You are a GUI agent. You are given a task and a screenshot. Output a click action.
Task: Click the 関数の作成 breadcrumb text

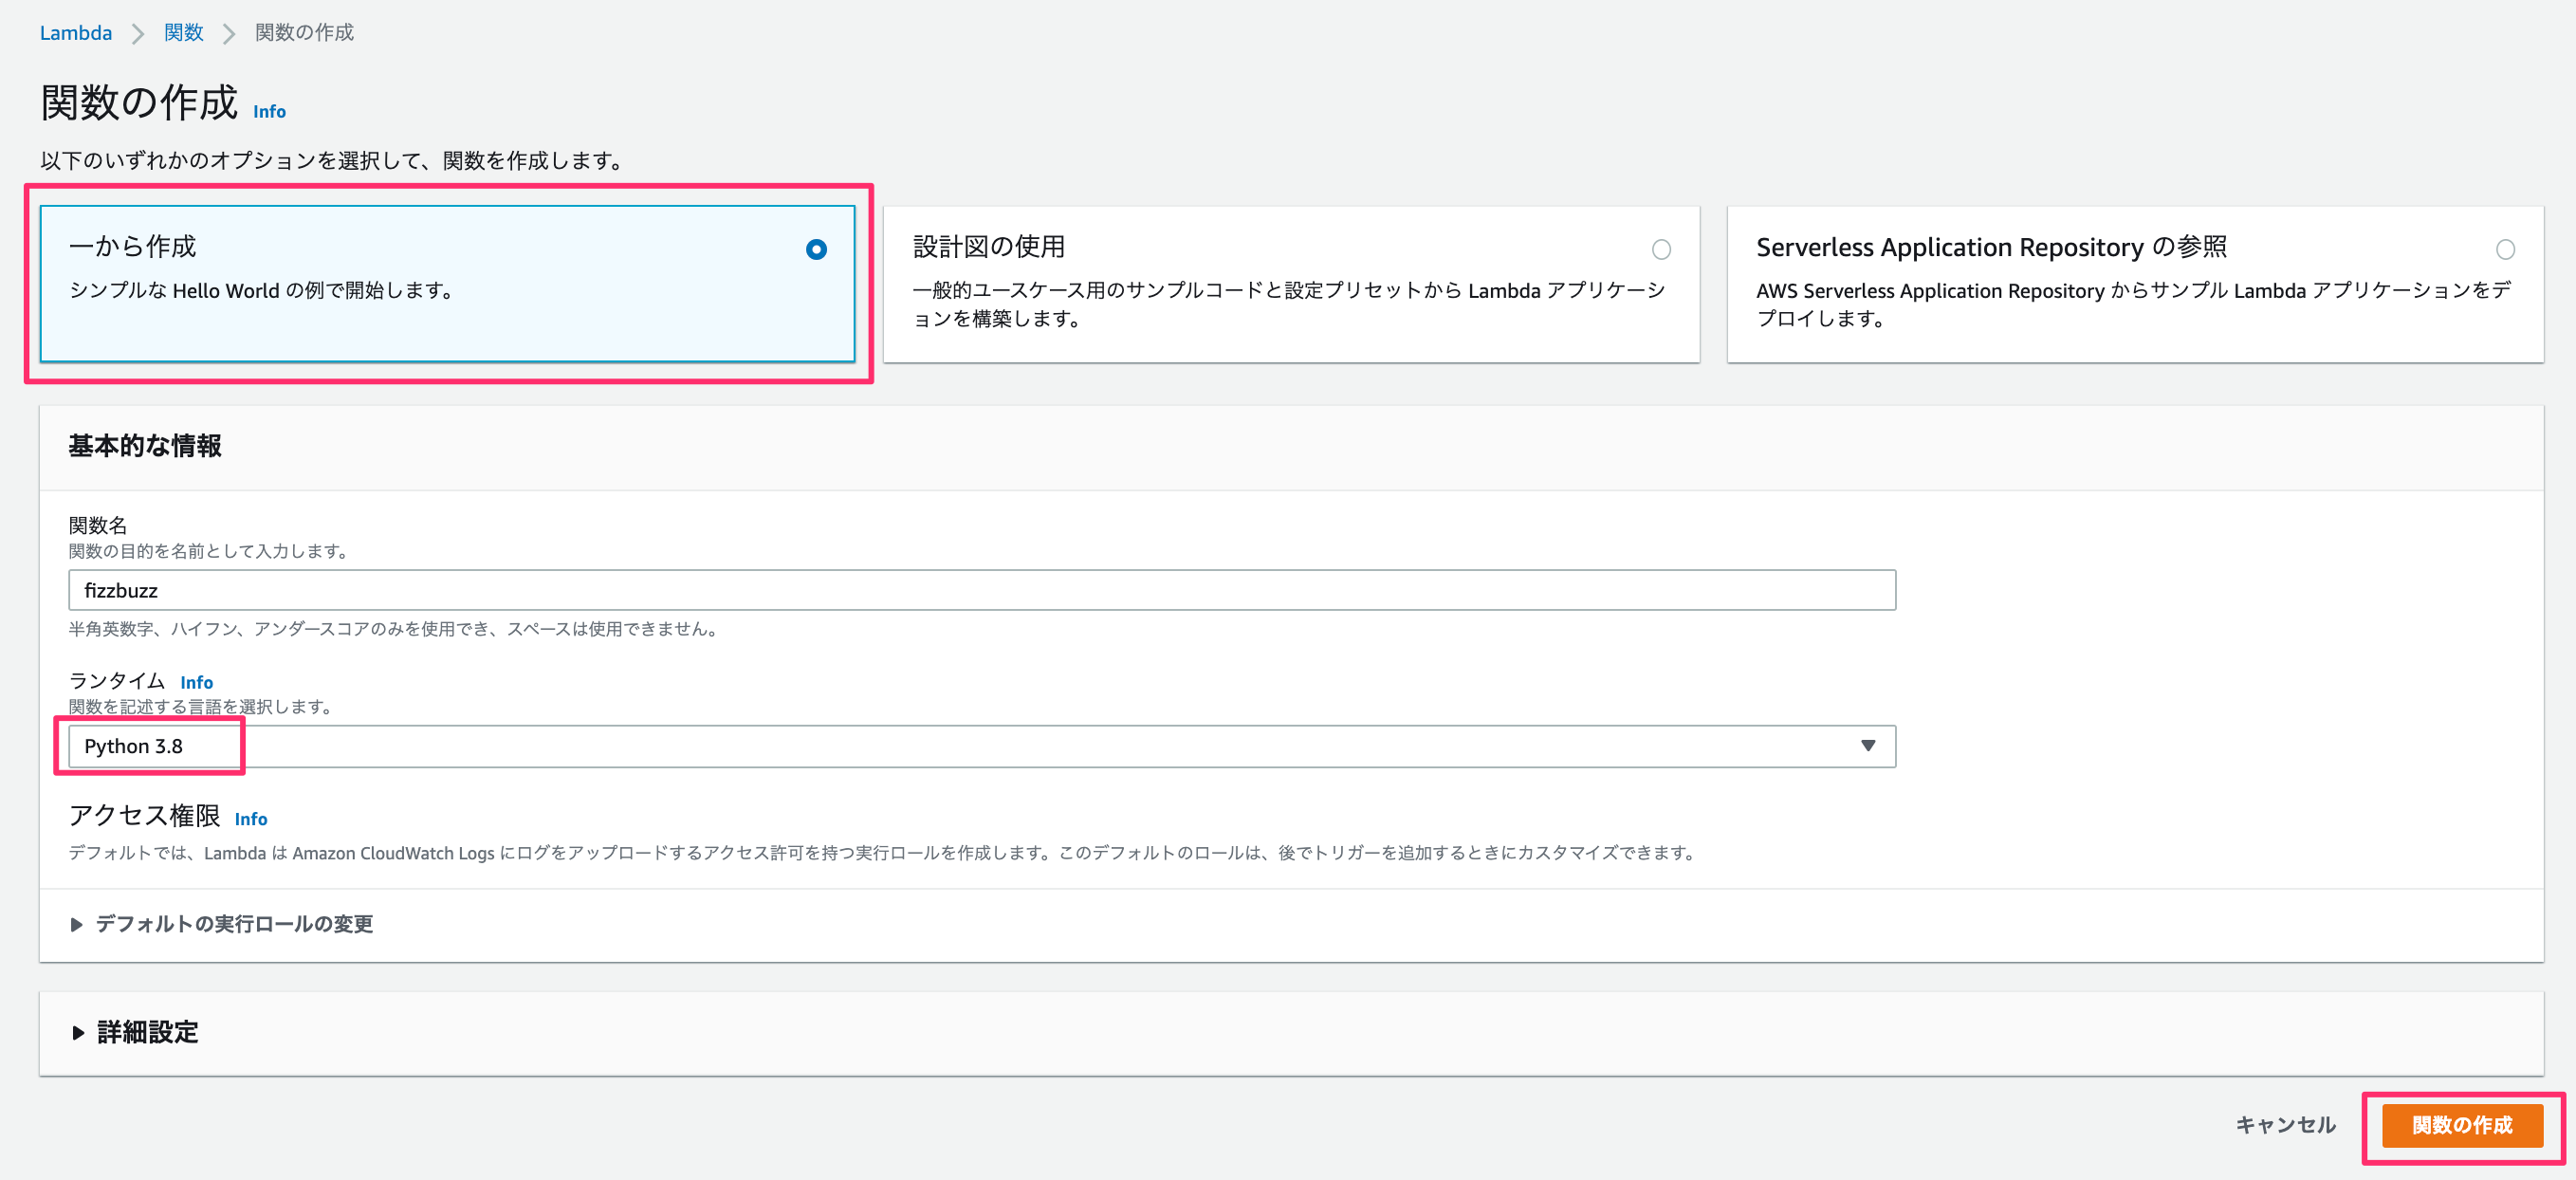[x=304, y=32]
